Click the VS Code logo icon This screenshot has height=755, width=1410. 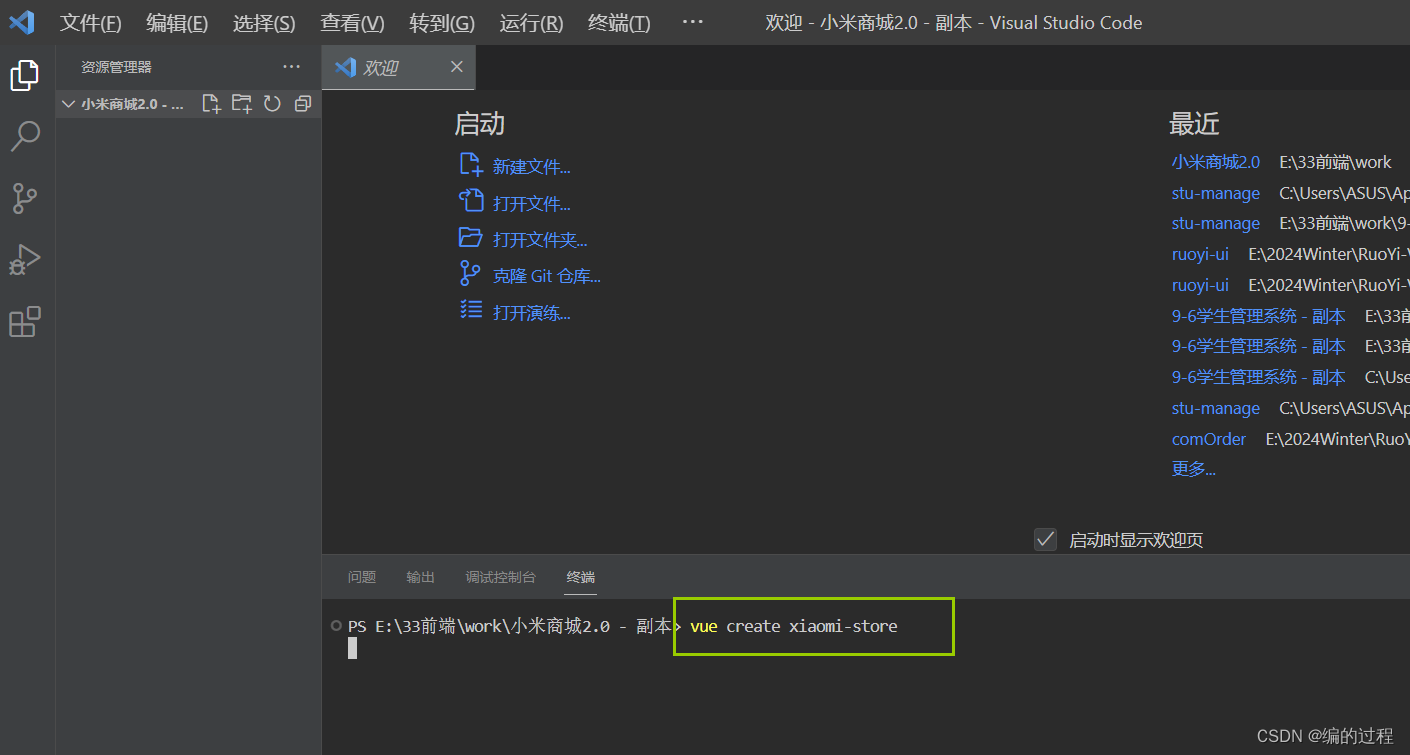(22, 22)
